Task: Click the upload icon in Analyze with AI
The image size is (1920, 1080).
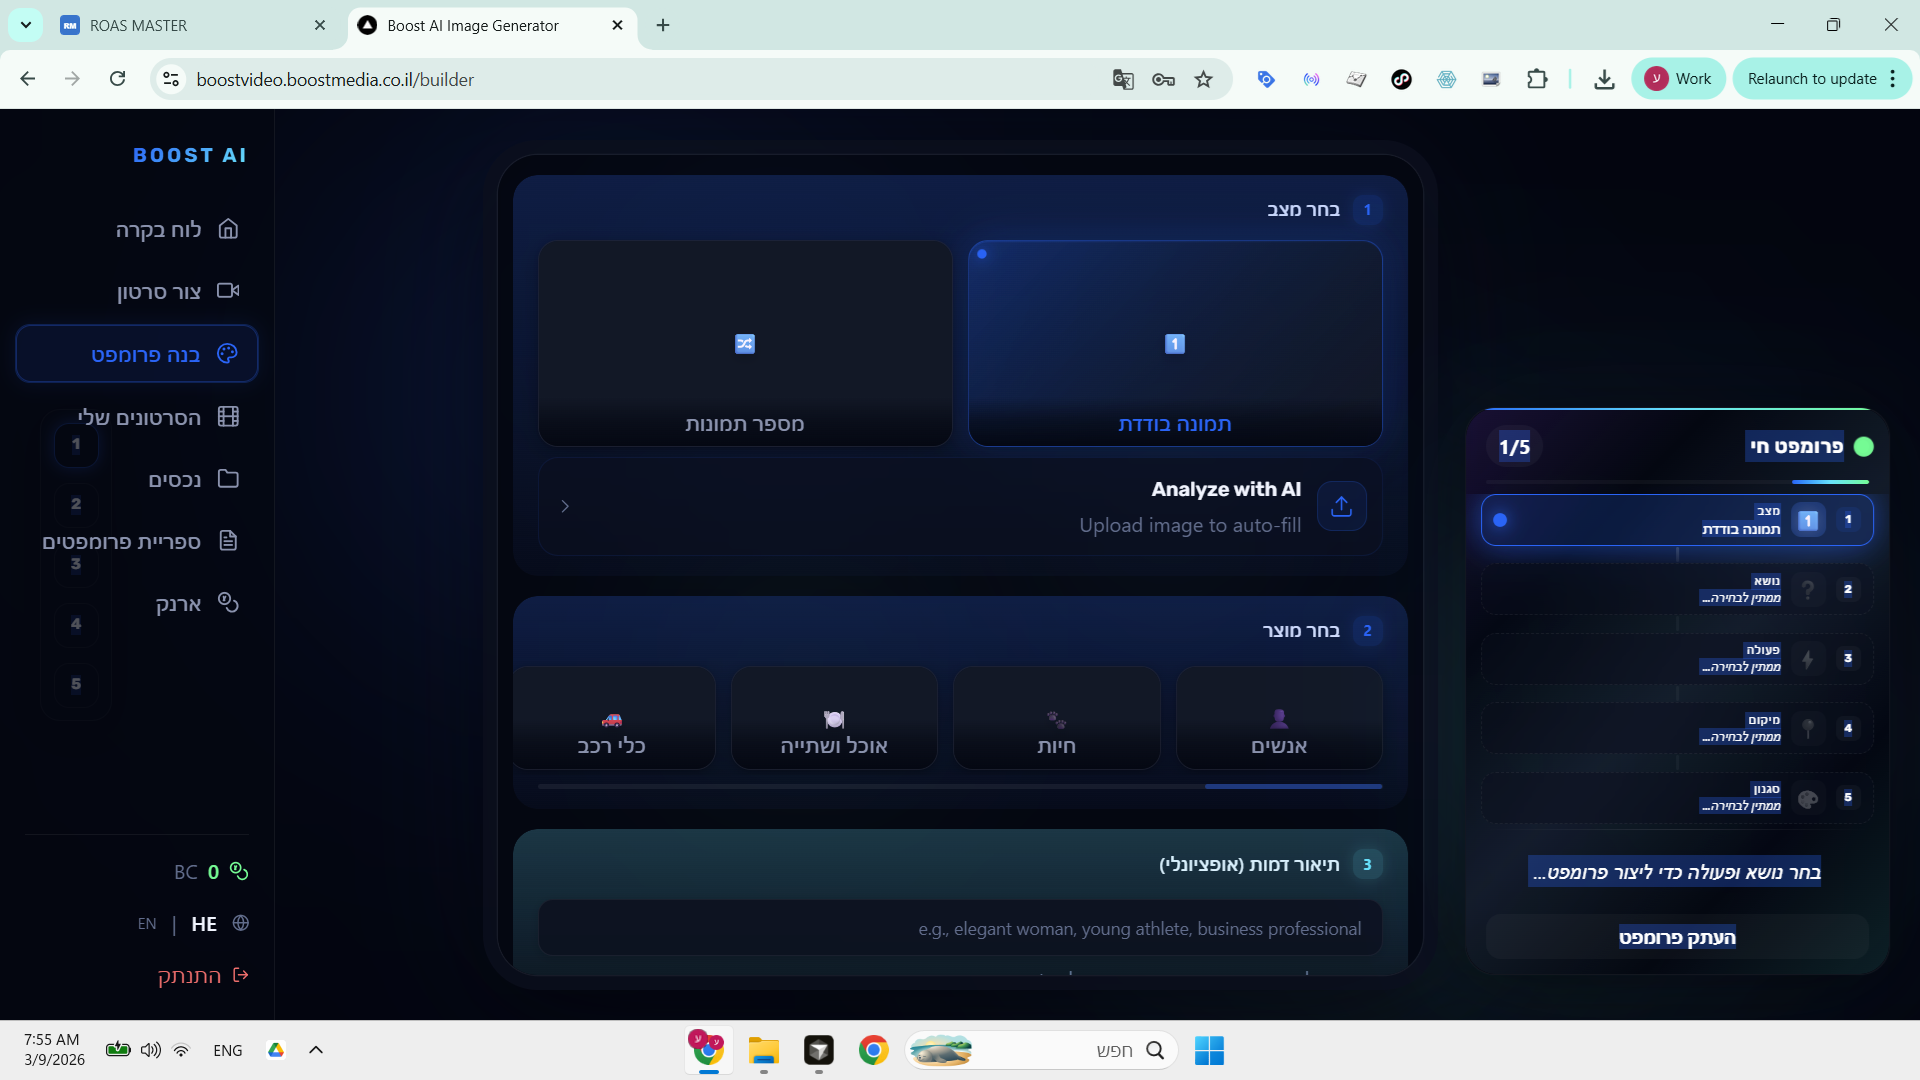Action: (1341, 506)
